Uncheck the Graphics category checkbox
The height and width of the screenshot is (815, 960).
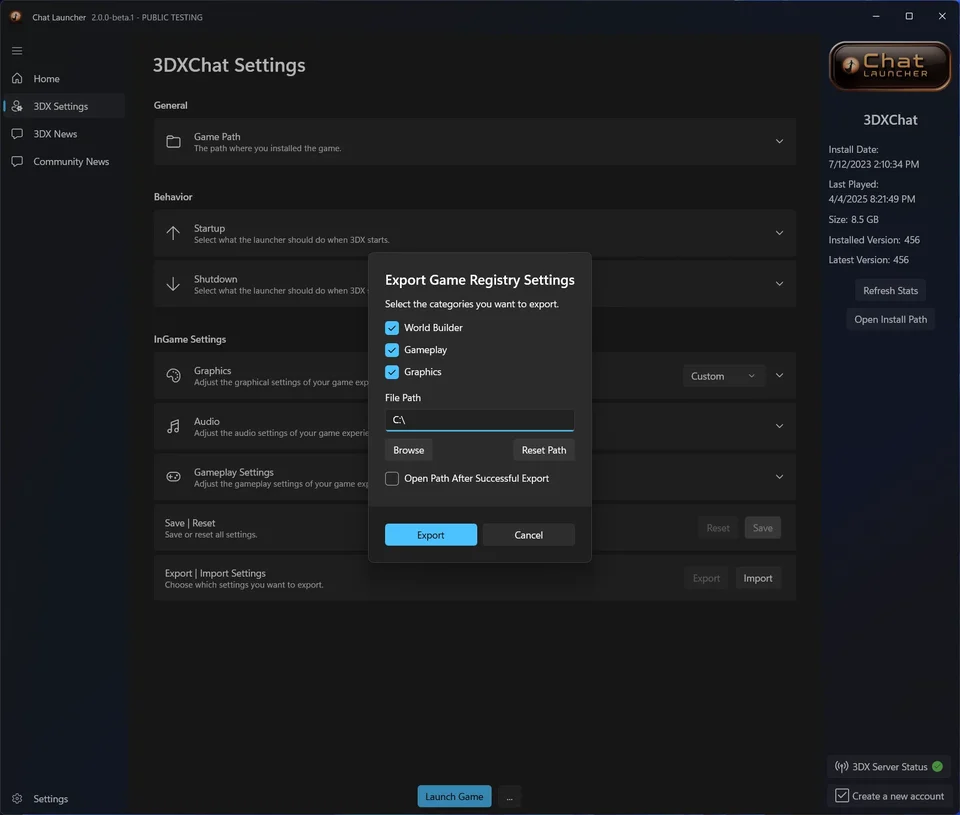392,372
